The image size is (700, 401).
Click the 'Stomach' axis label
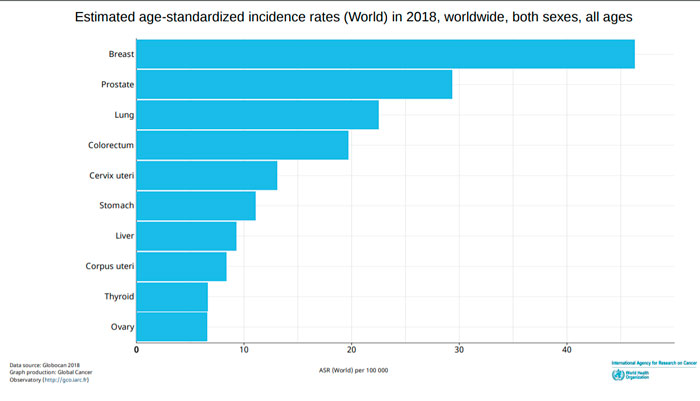tap(117, 205)
